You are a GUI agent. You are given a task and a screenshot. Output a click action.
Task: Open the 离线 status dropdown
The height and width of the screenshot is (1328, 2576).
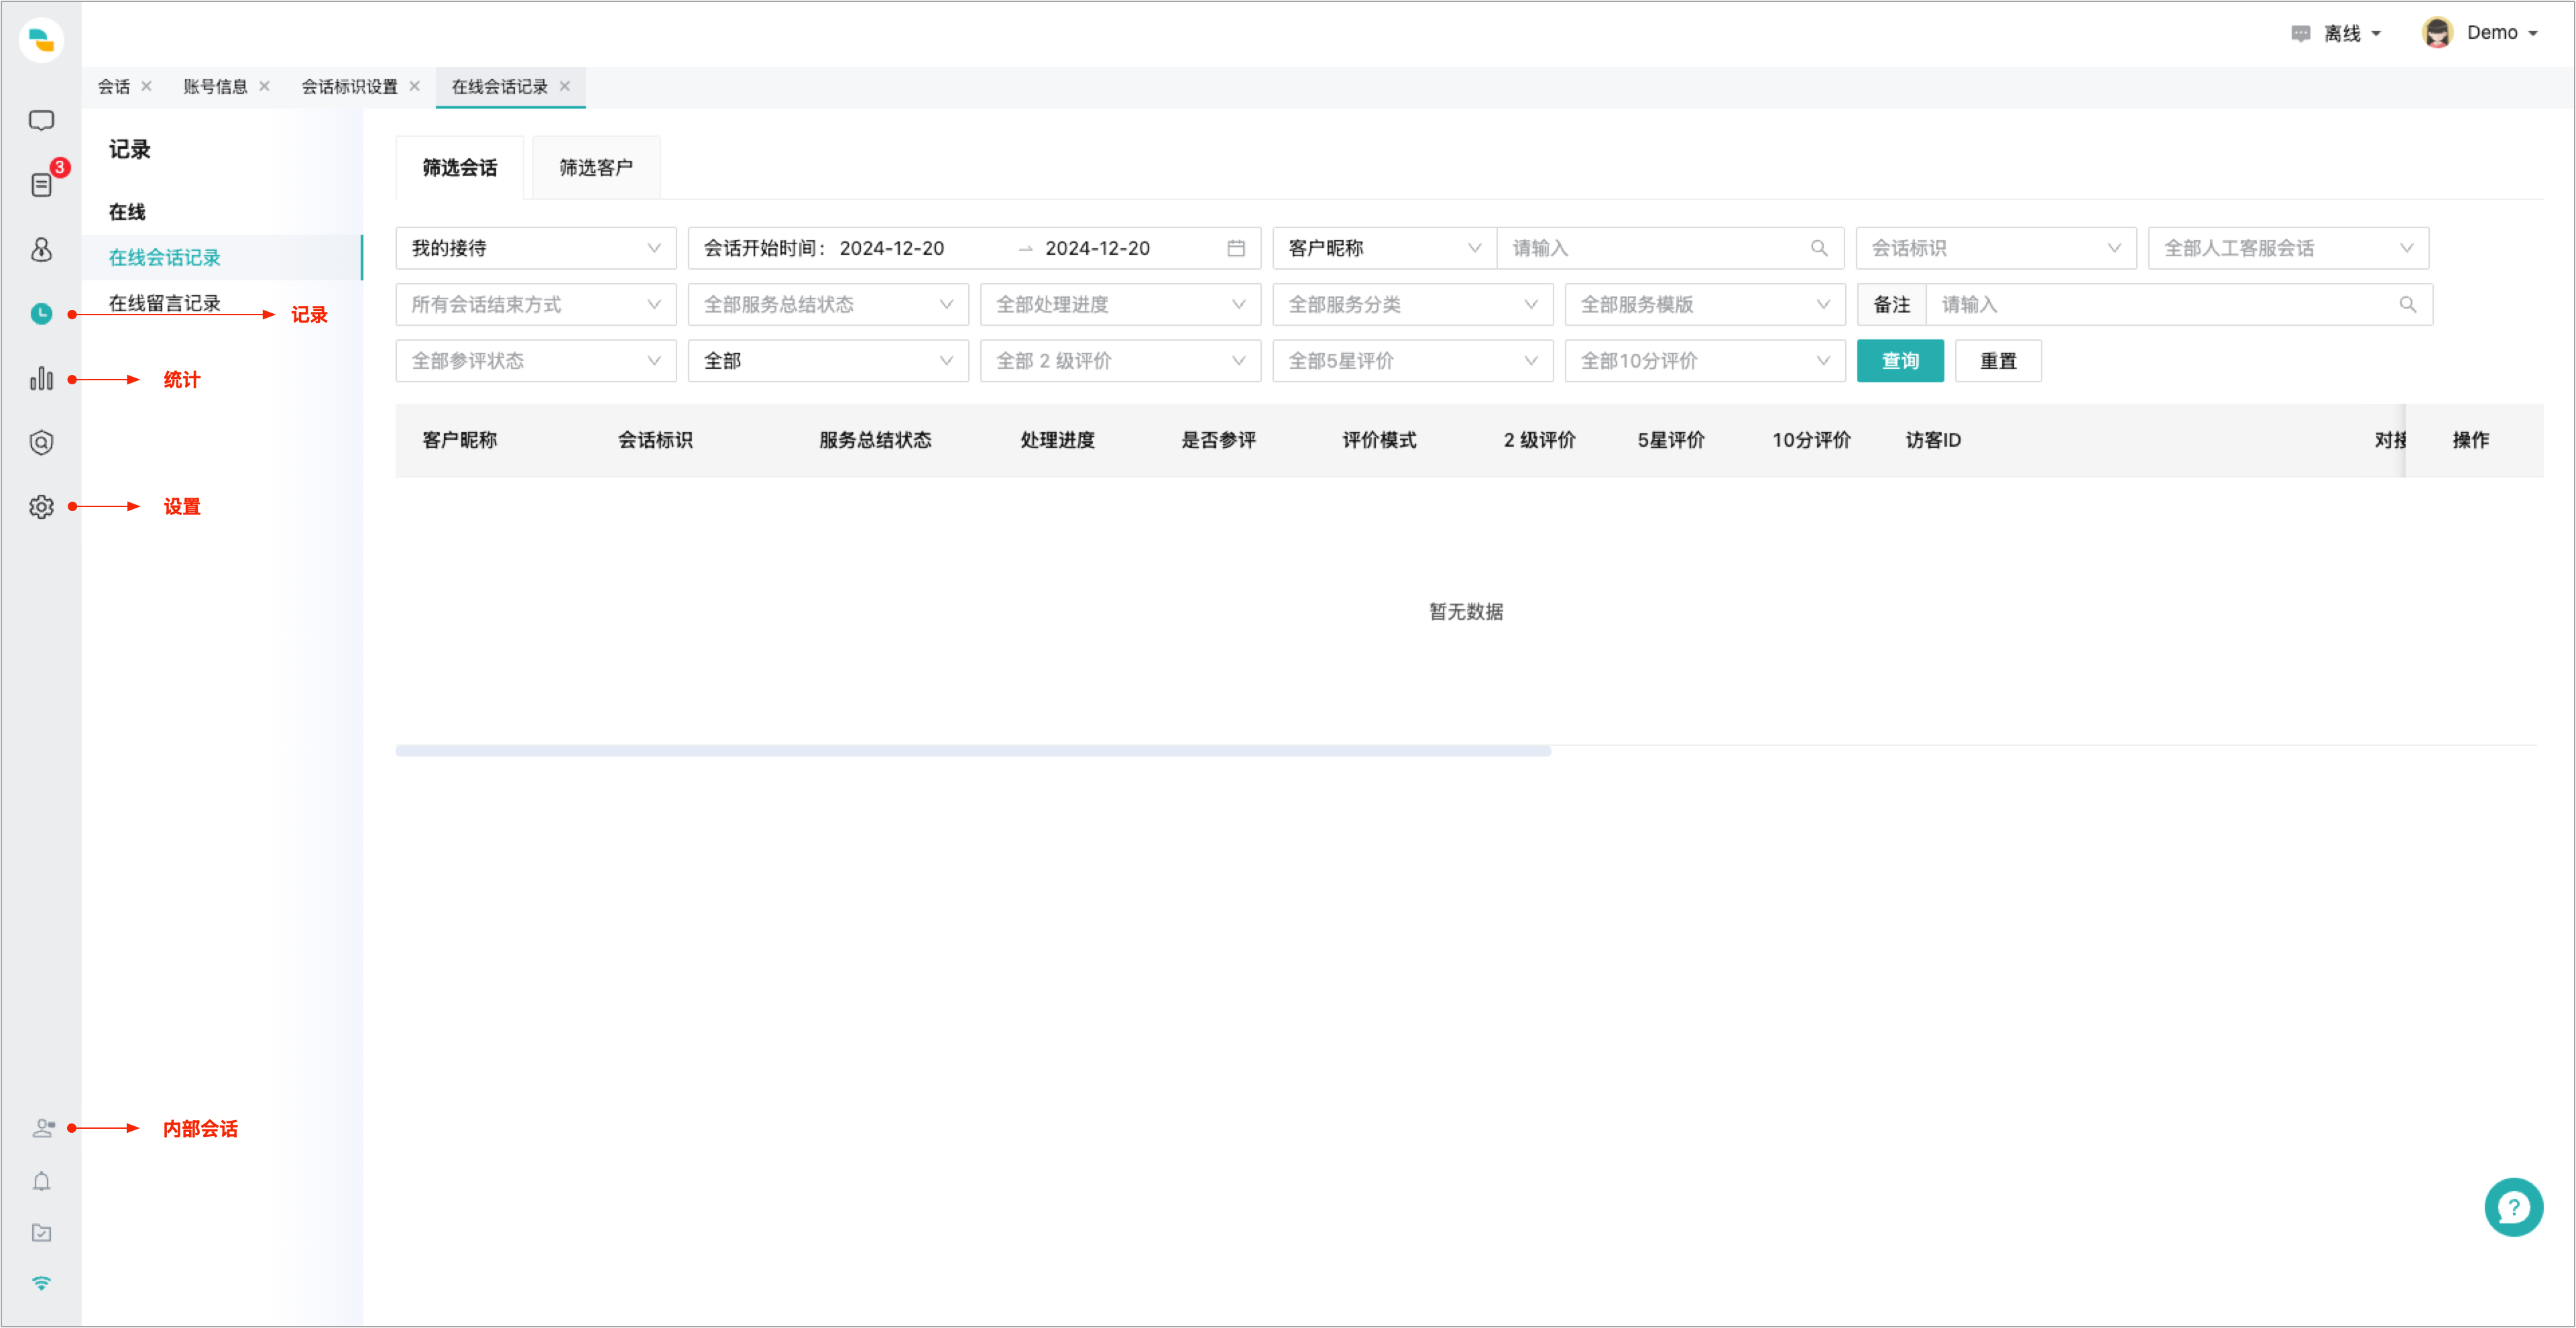pyautogui.click(x=2351, y=34)
